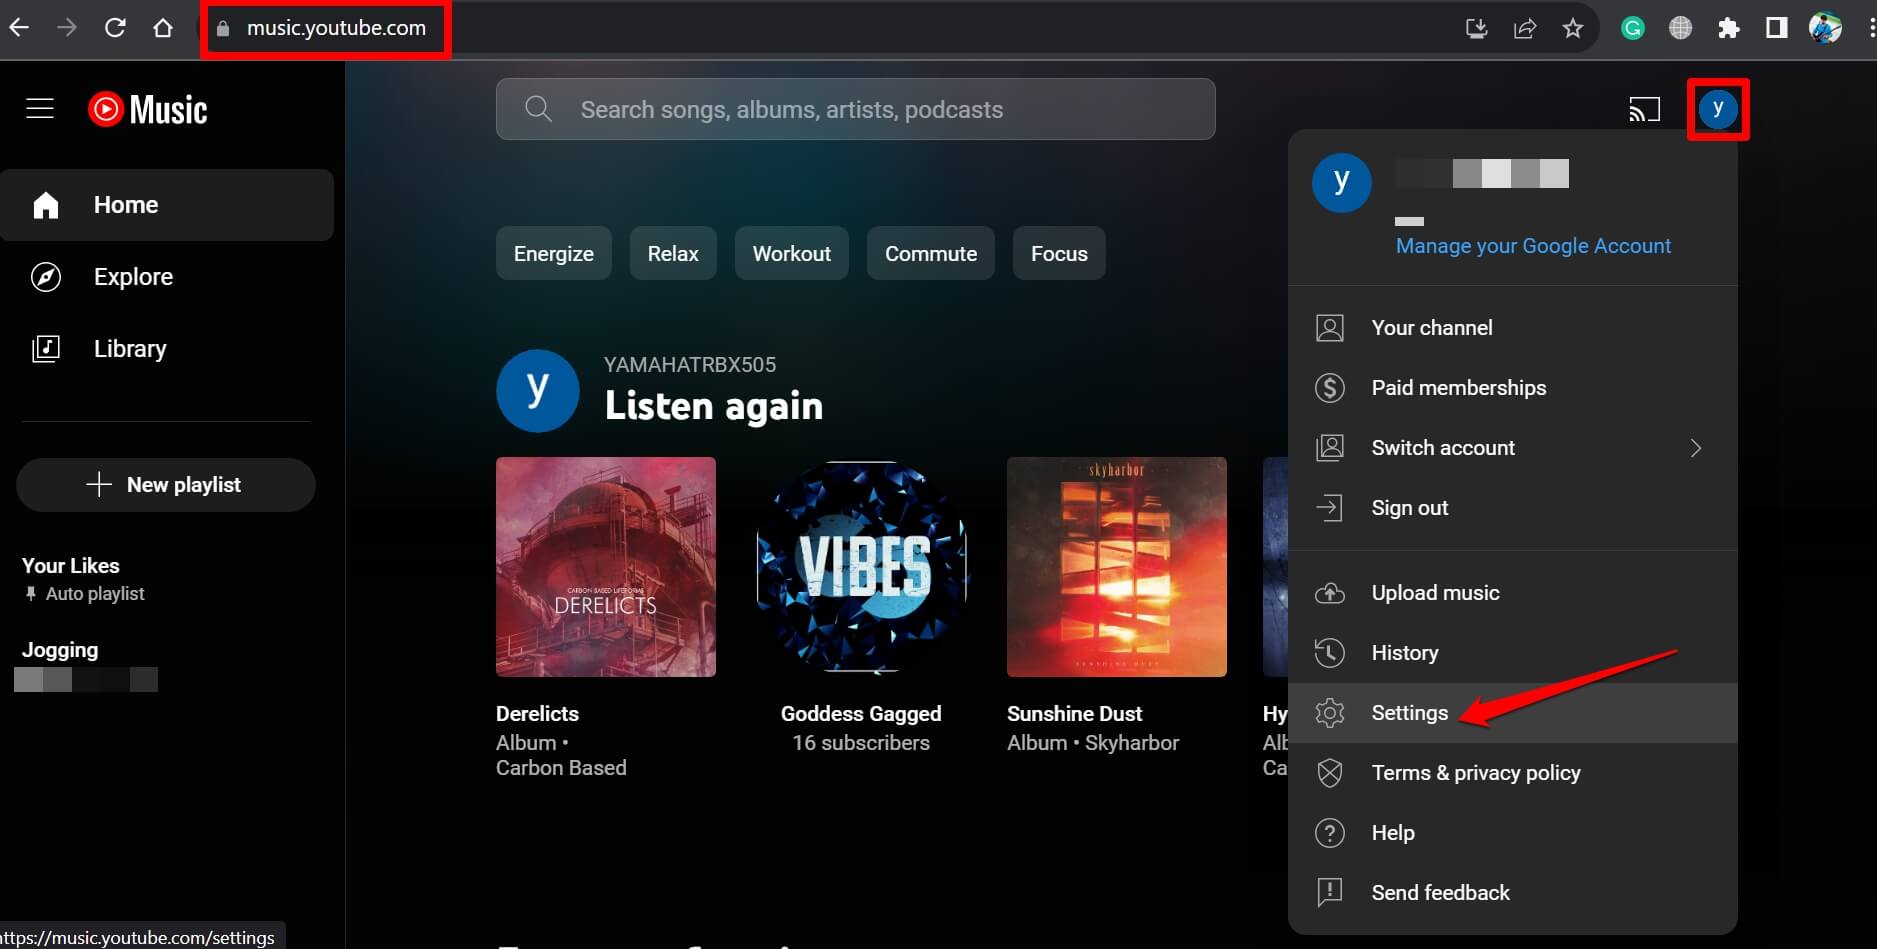Click the Upload music icon

click(x=1331, y=592)
